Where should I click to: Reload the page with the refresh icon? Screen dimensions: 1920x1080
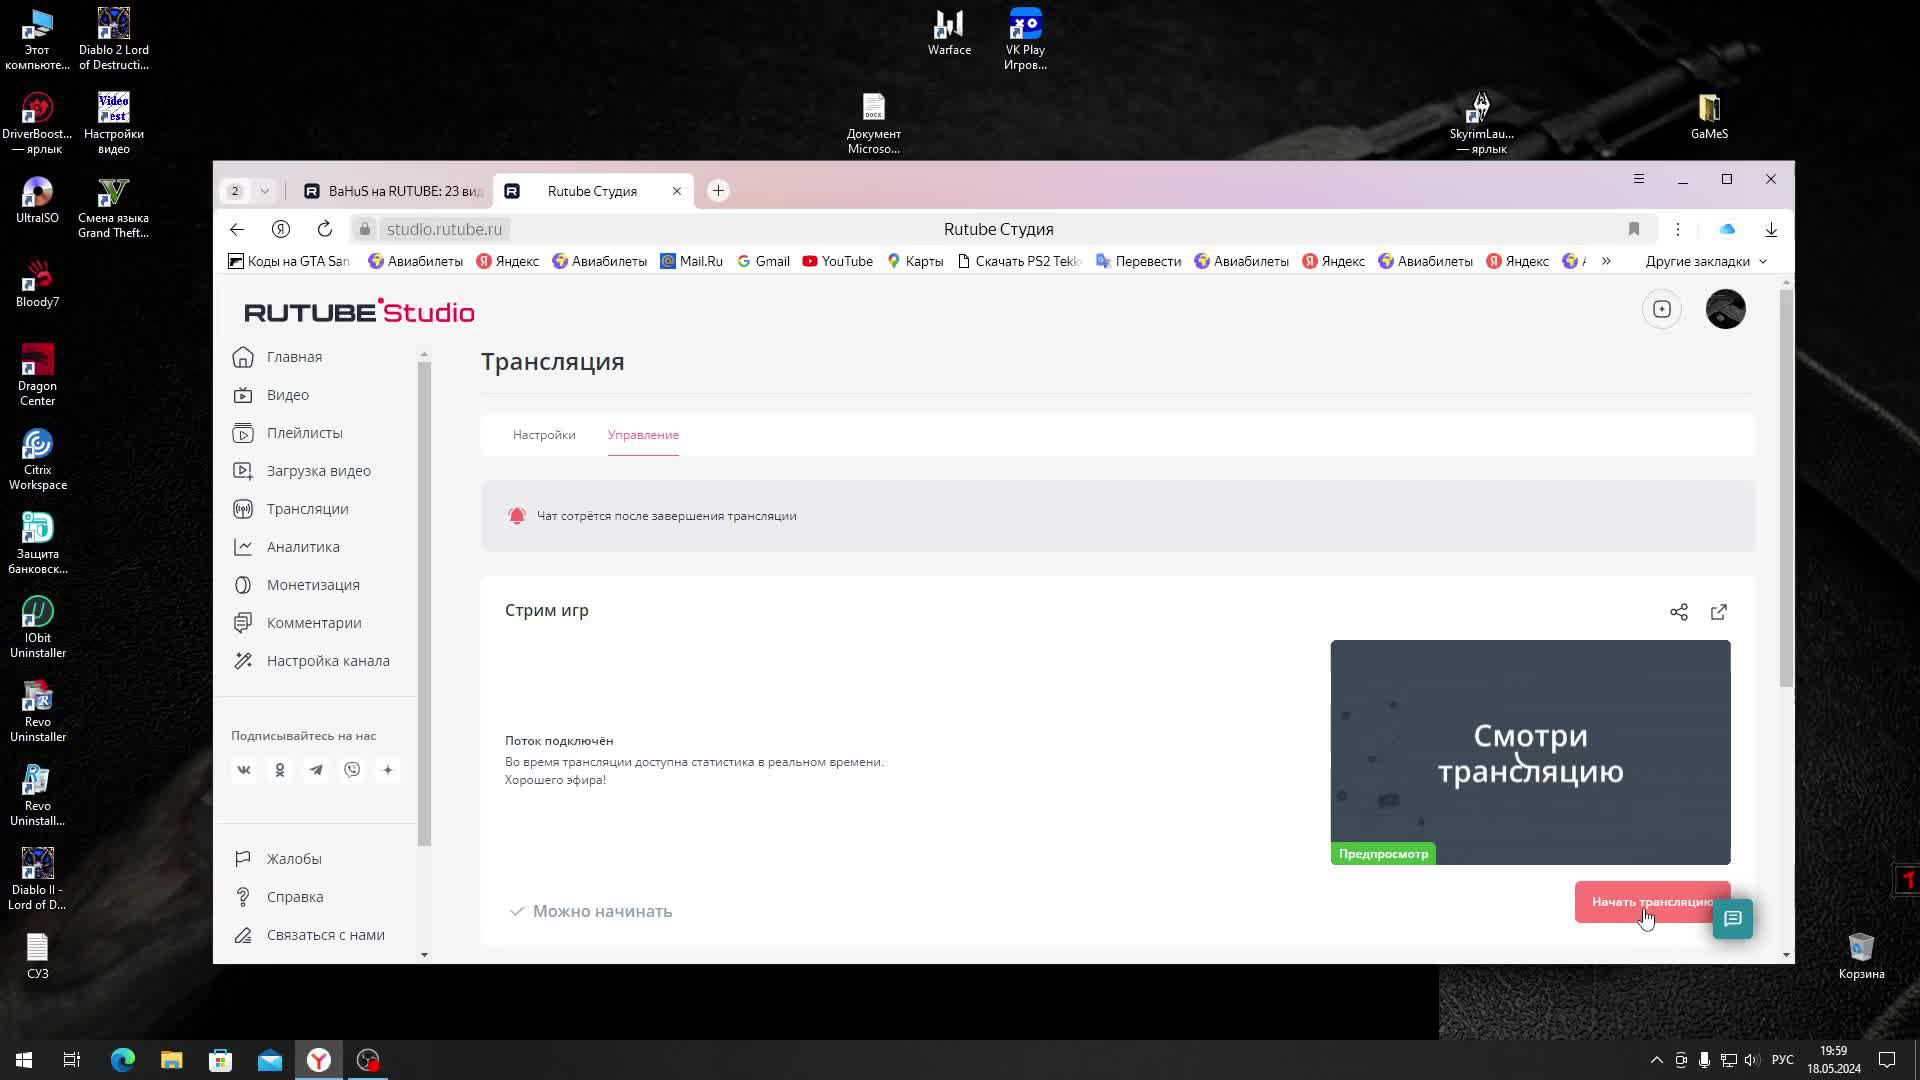(x=325, y=229)
